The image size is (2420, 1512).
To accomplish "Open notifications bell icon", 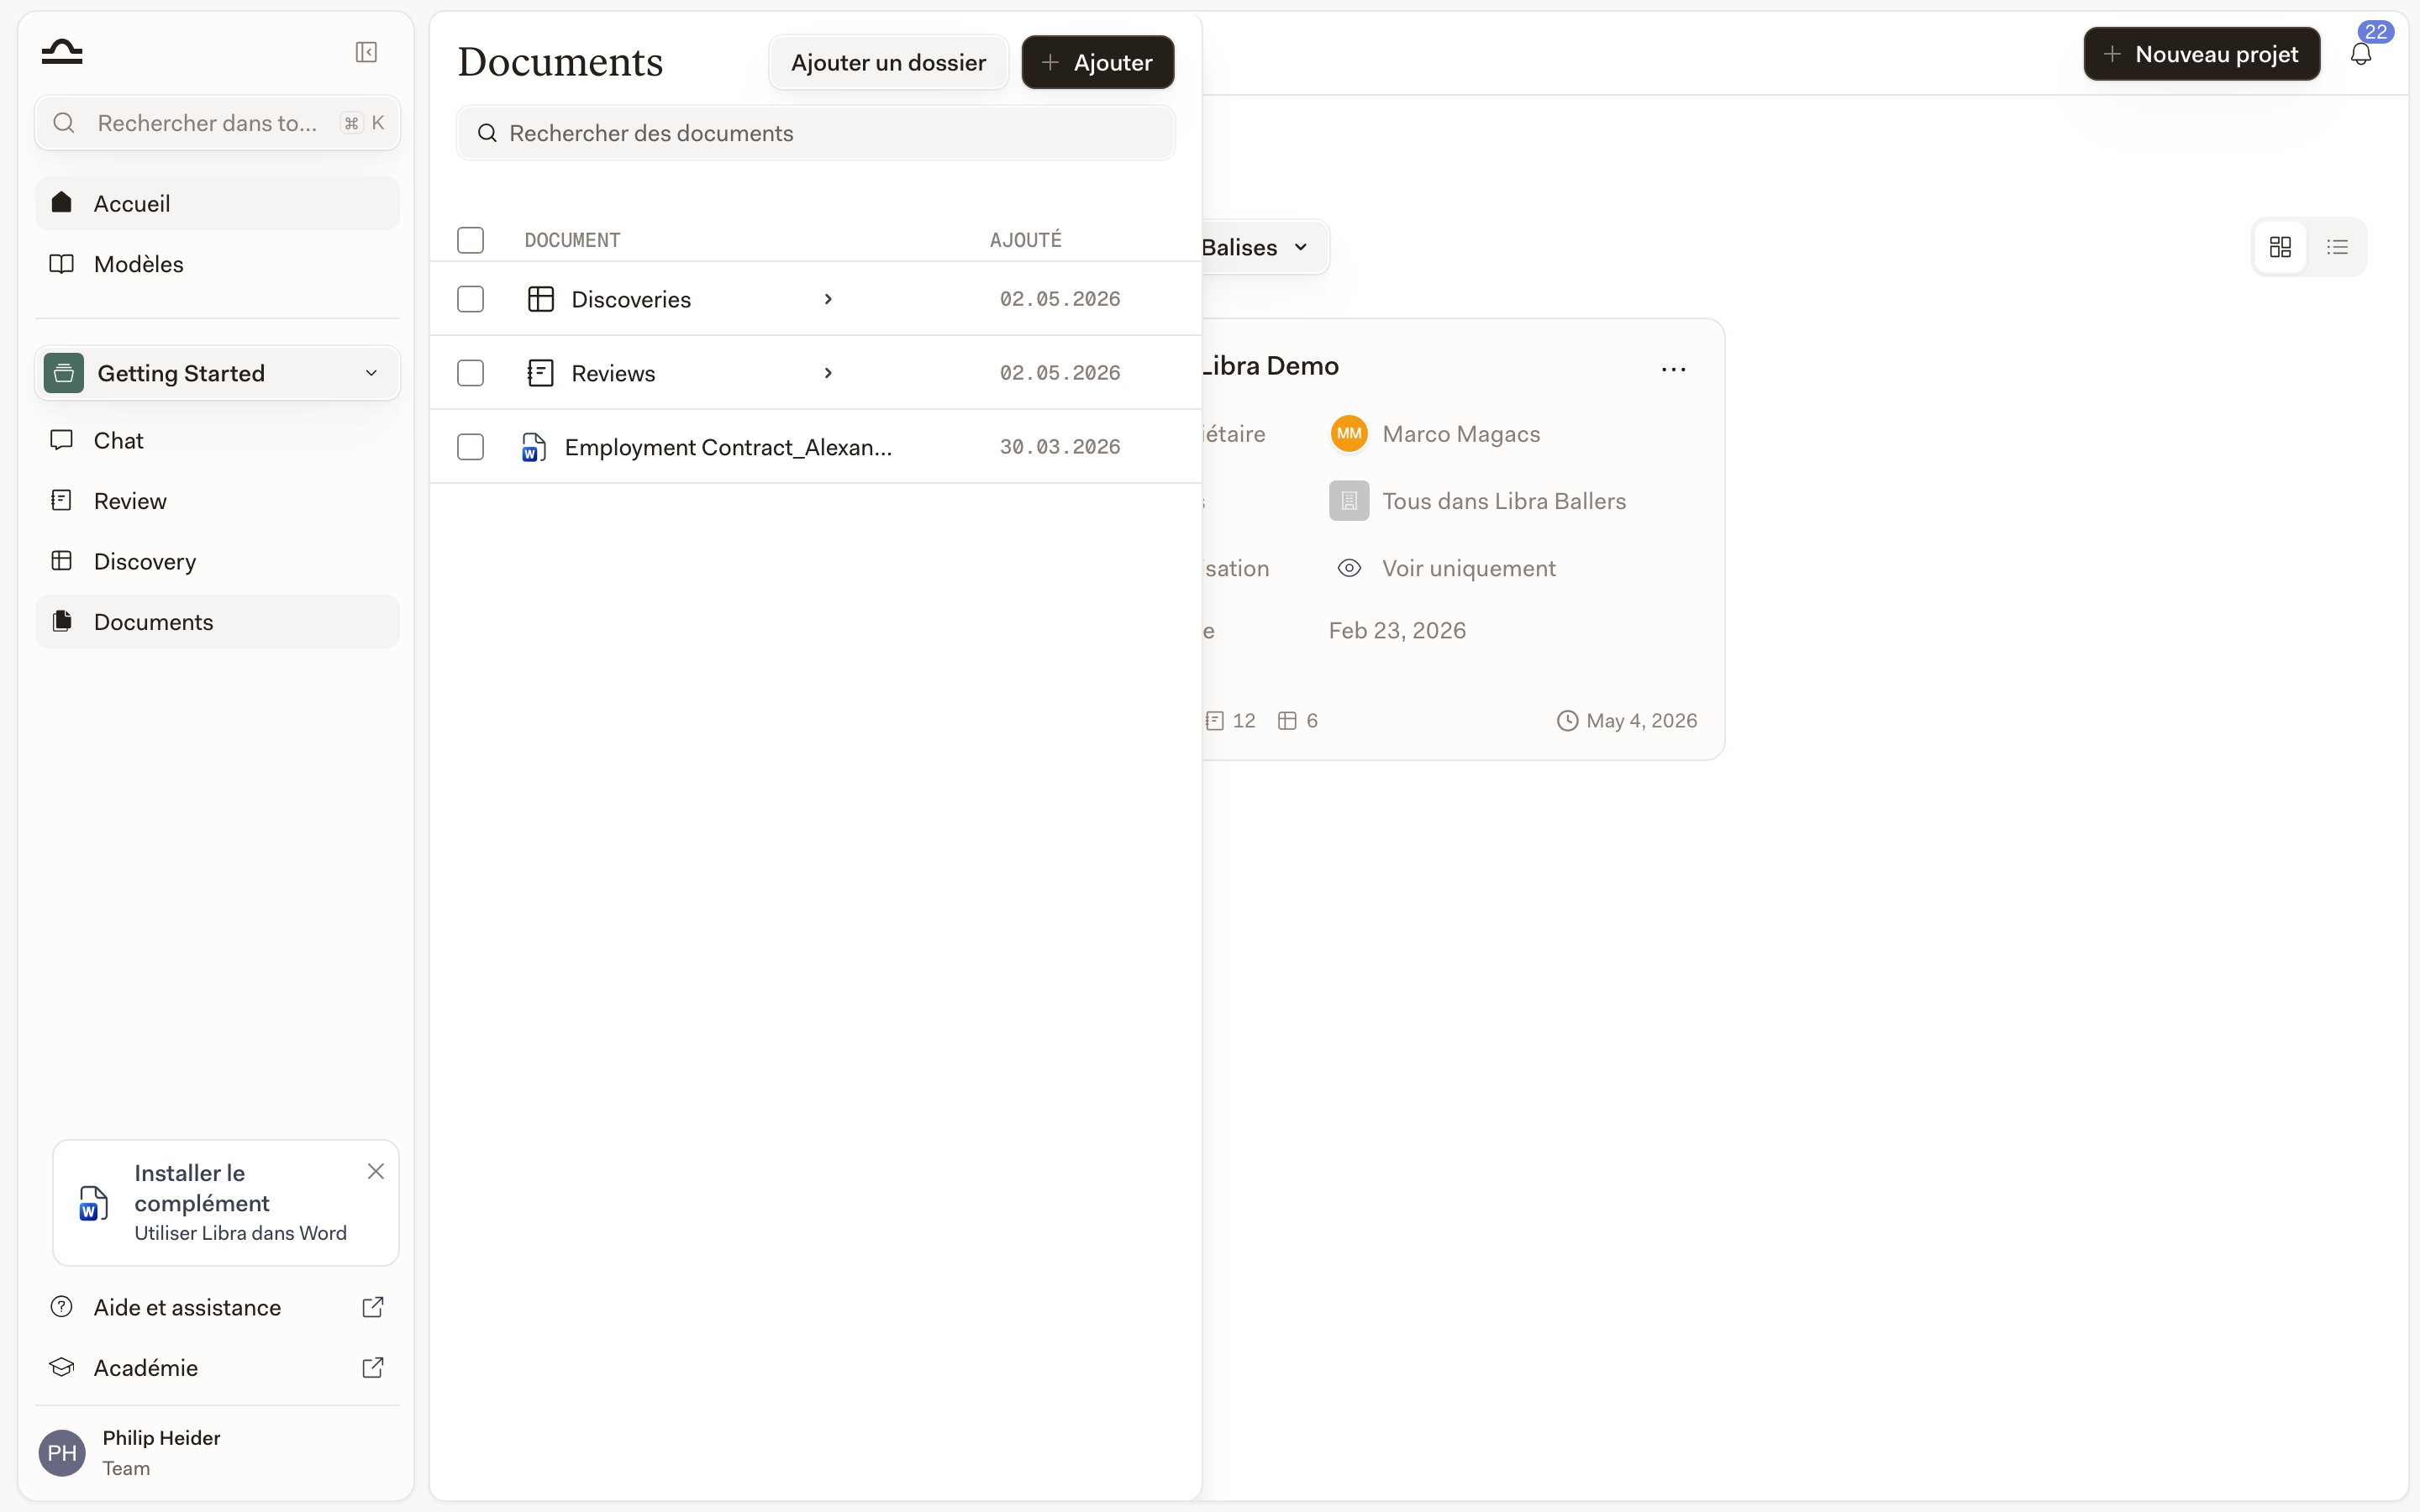I will (2361, 54).
